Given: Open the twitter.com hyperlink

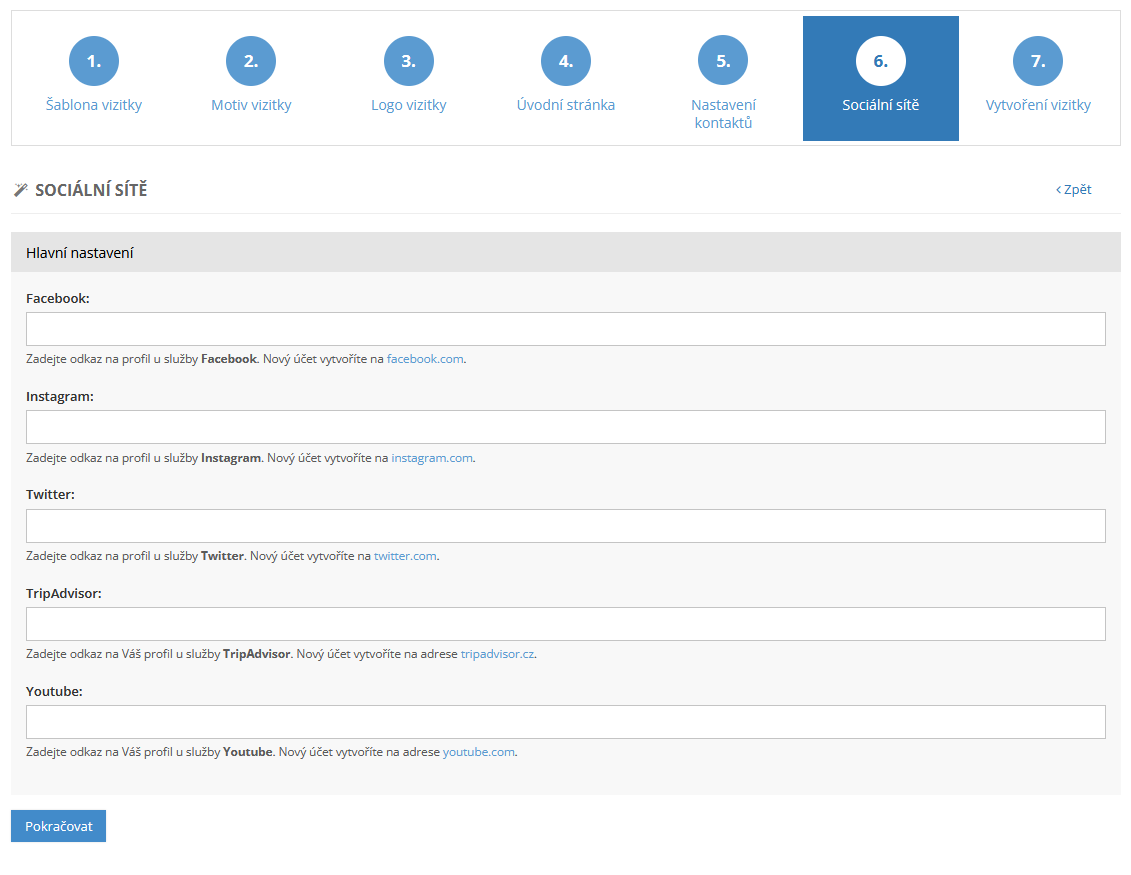Looking at the screenshot, I should coord(405,556).
